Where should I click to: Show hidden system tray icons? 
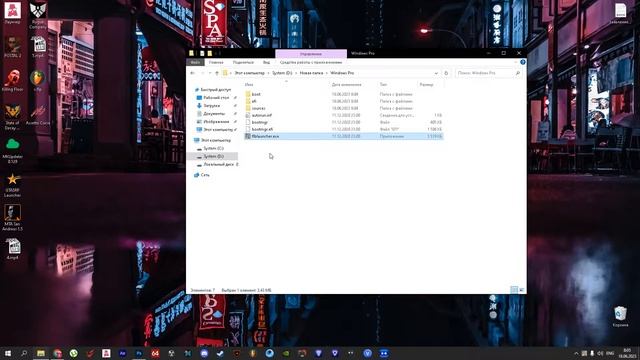point(576,353)
